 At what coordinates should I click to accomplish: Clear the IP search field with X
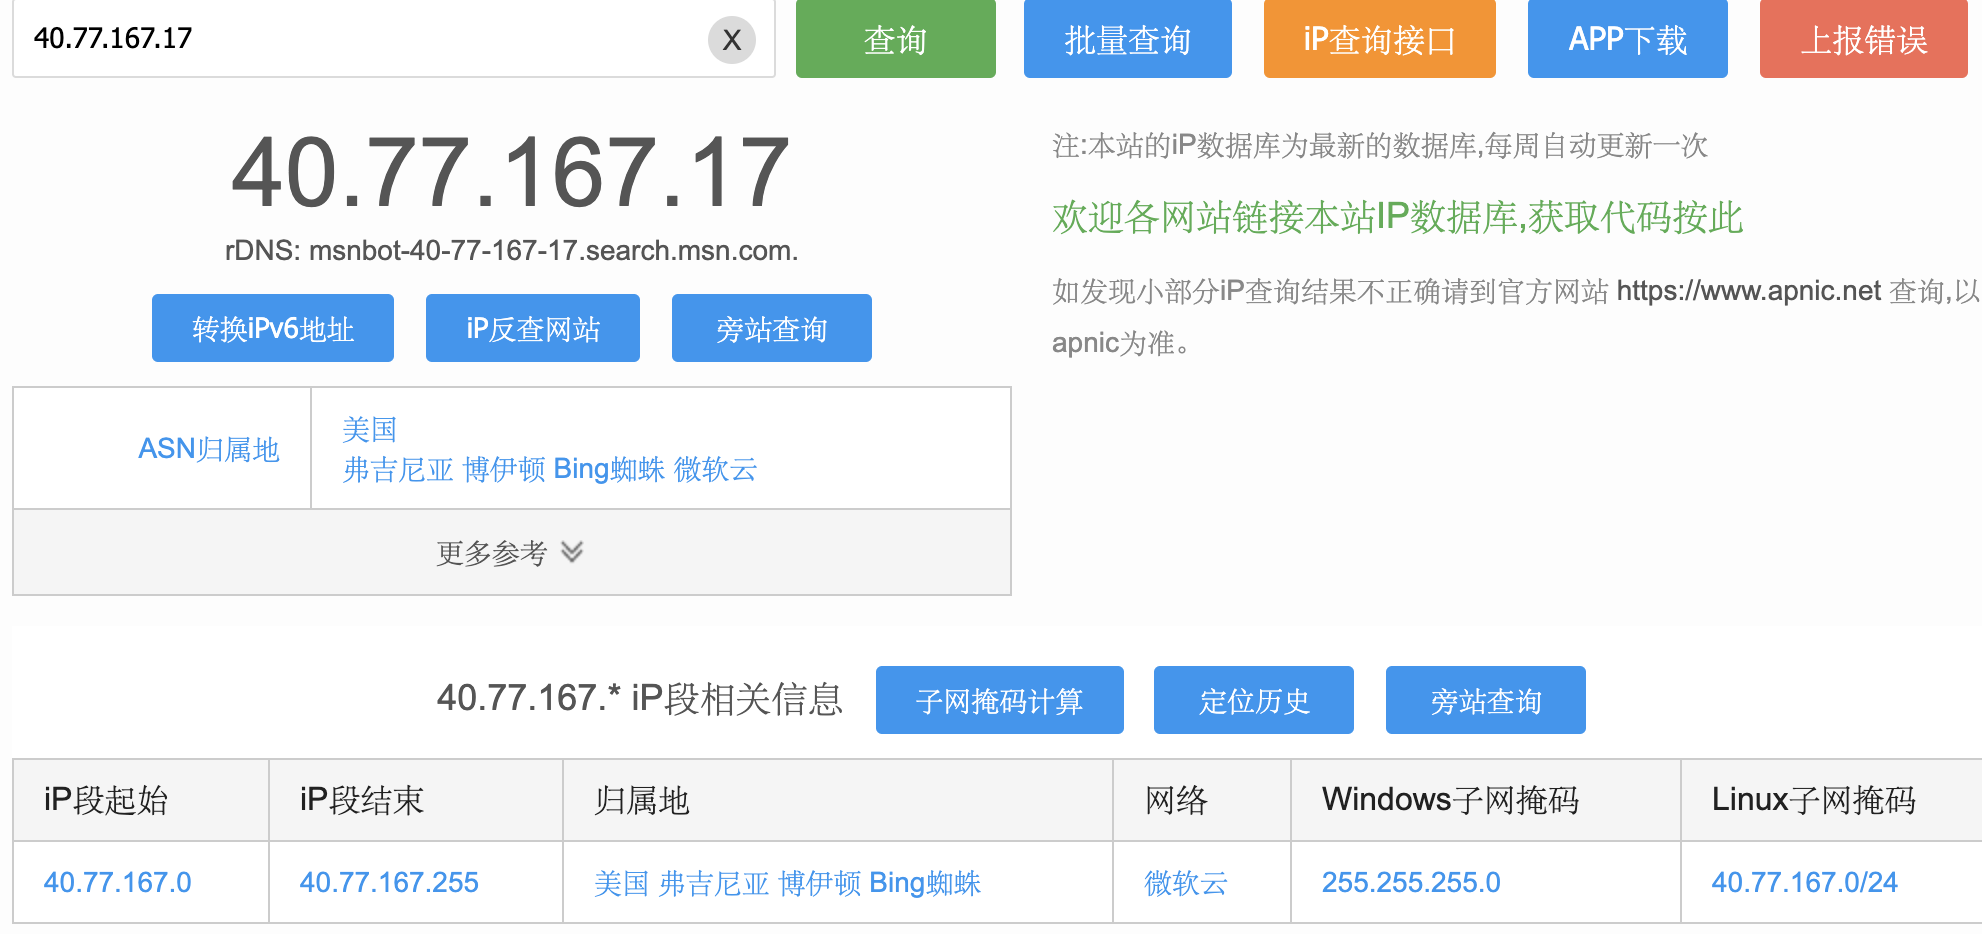[x=732, y=40]
